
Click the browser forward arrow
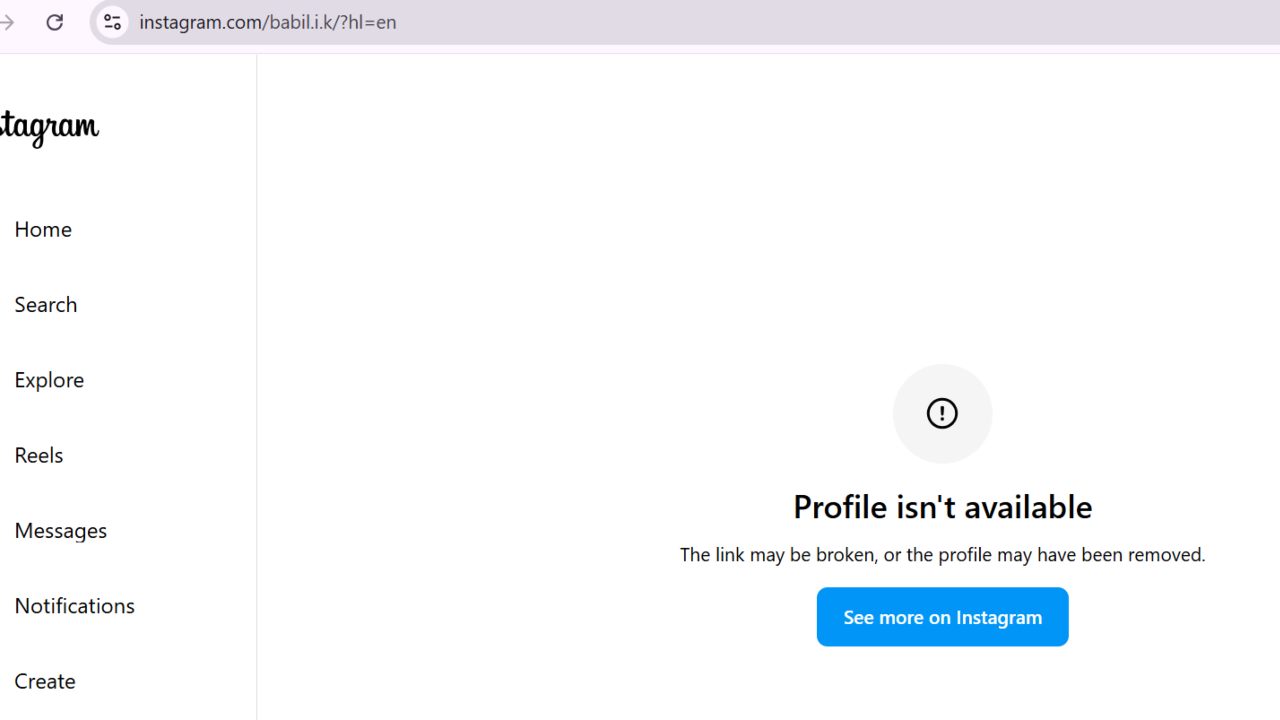(7, 22)
